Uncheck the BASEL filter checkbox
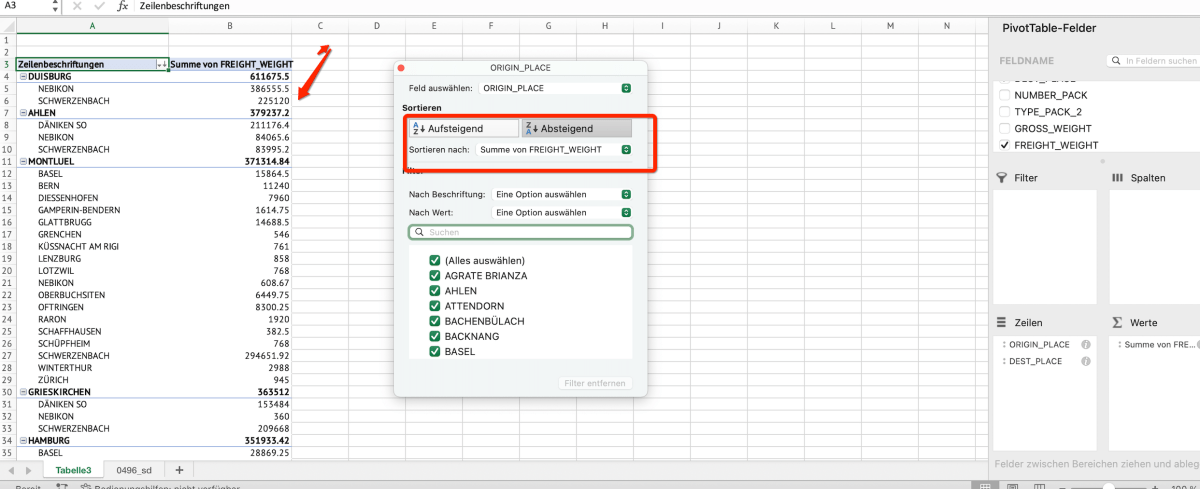This screenshot has height=489, width=1200. click(435, 352)
